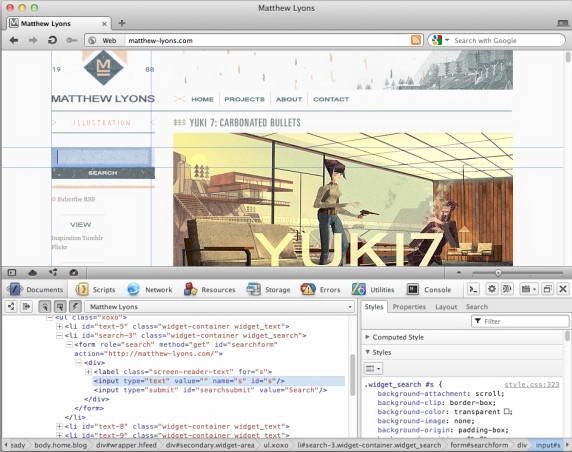This screenshot has height=452, width=572.
Task: Open the Scripts panel
Action: pos(95,290)
